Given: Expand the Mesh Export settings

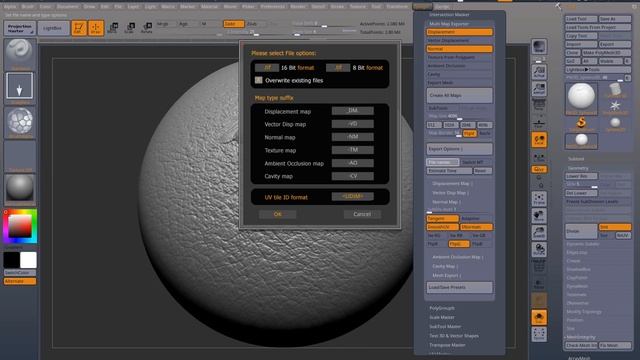Looking at the screenshot, I should [x=447, y=276].
